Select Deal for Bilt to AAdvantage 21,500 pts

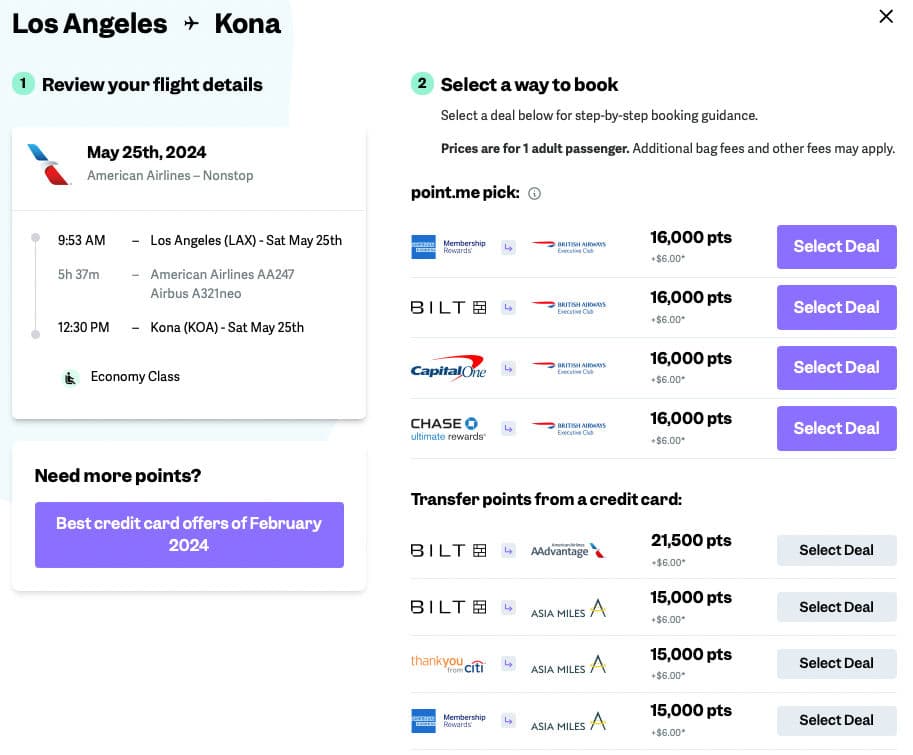(836, 550)
